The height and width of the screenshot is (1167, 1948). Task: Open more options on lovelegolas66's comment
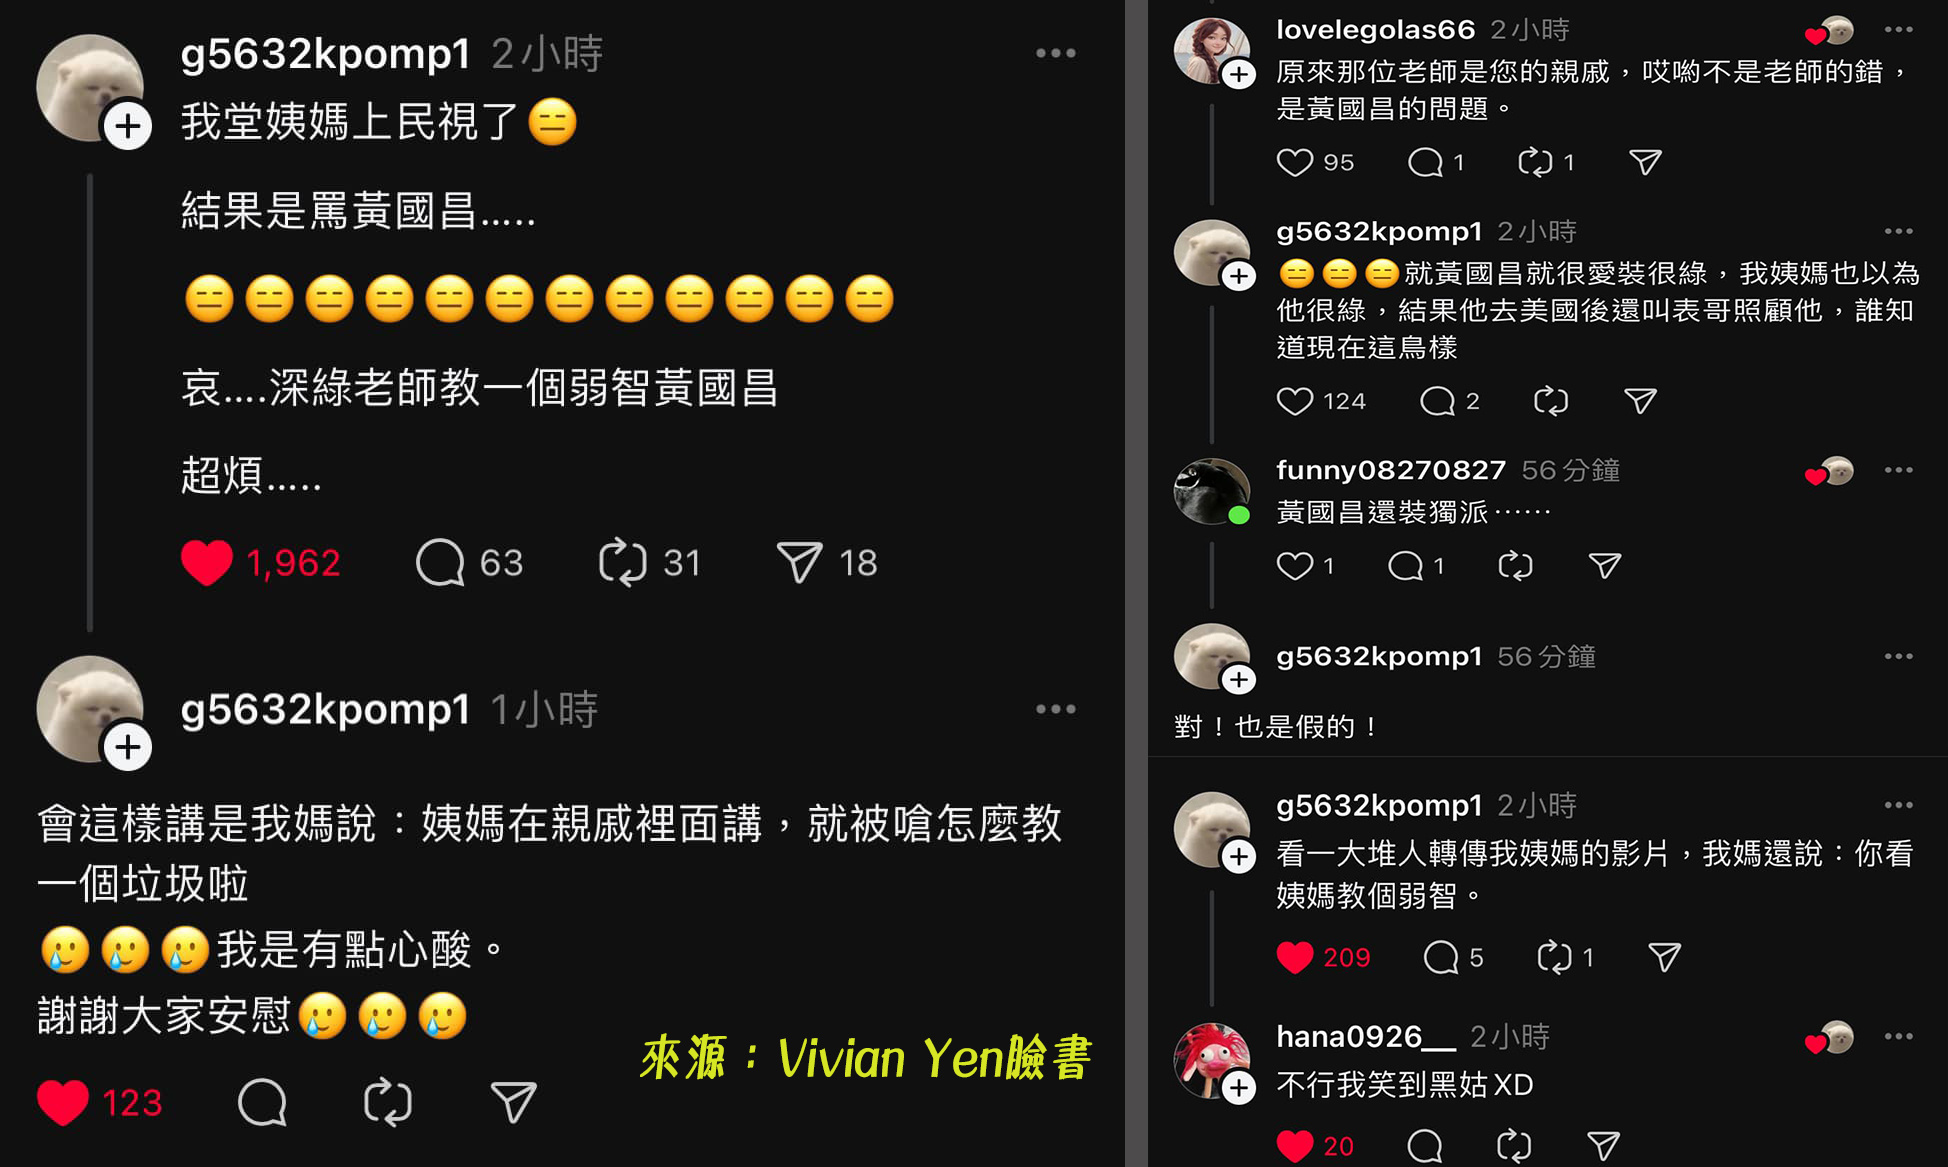[x=1898, y=30]
